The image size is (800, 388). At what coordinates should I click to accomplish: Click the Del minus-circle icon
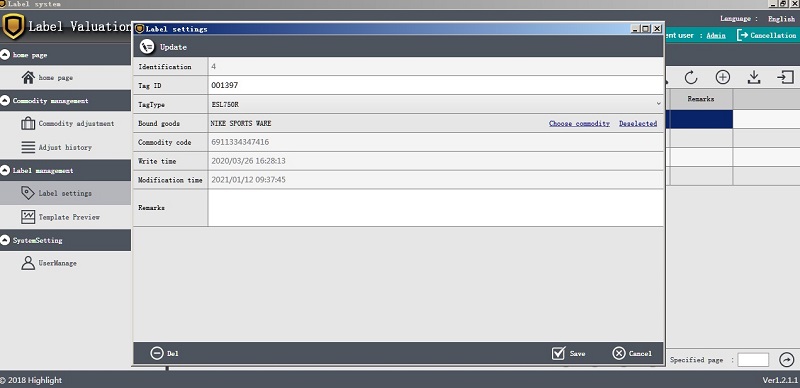pyautogui.click(x=157, y=353)
